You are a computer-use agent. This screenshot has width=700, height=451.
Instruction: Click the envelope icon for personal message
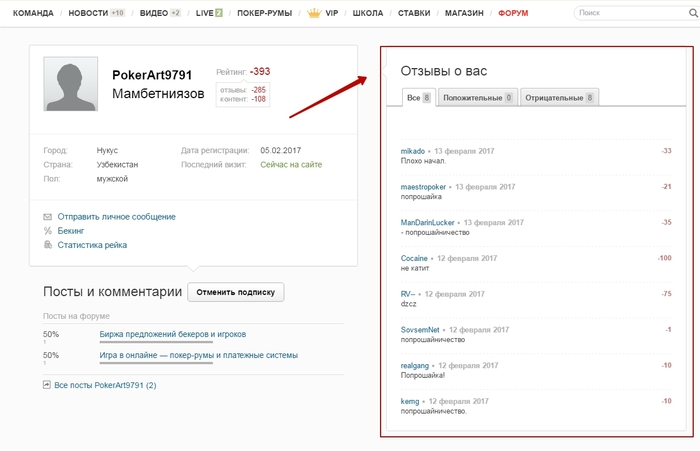click(47, 217)
